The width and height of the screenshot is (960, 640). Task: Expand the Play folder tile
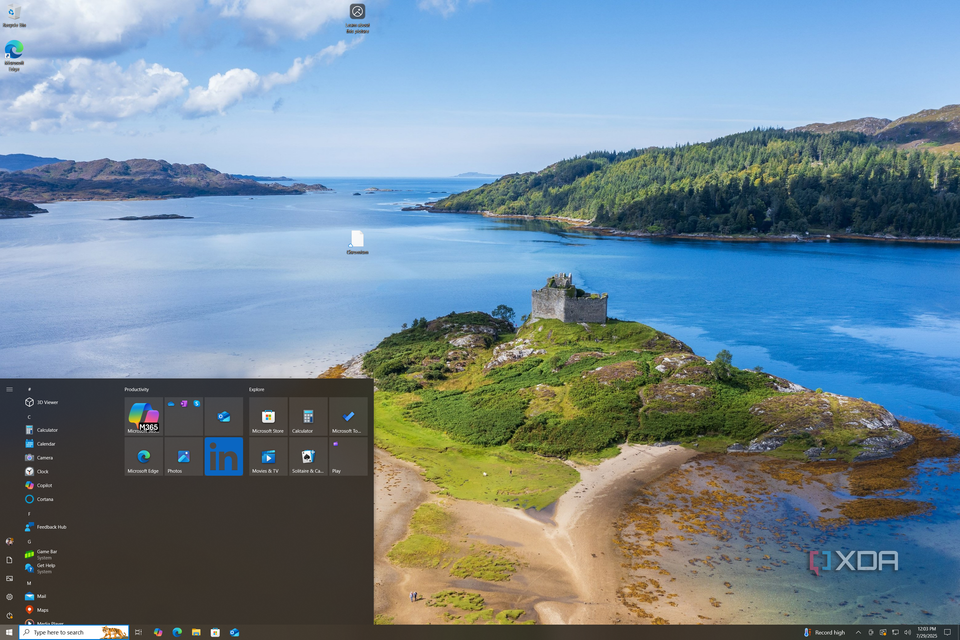coord(348,456)
